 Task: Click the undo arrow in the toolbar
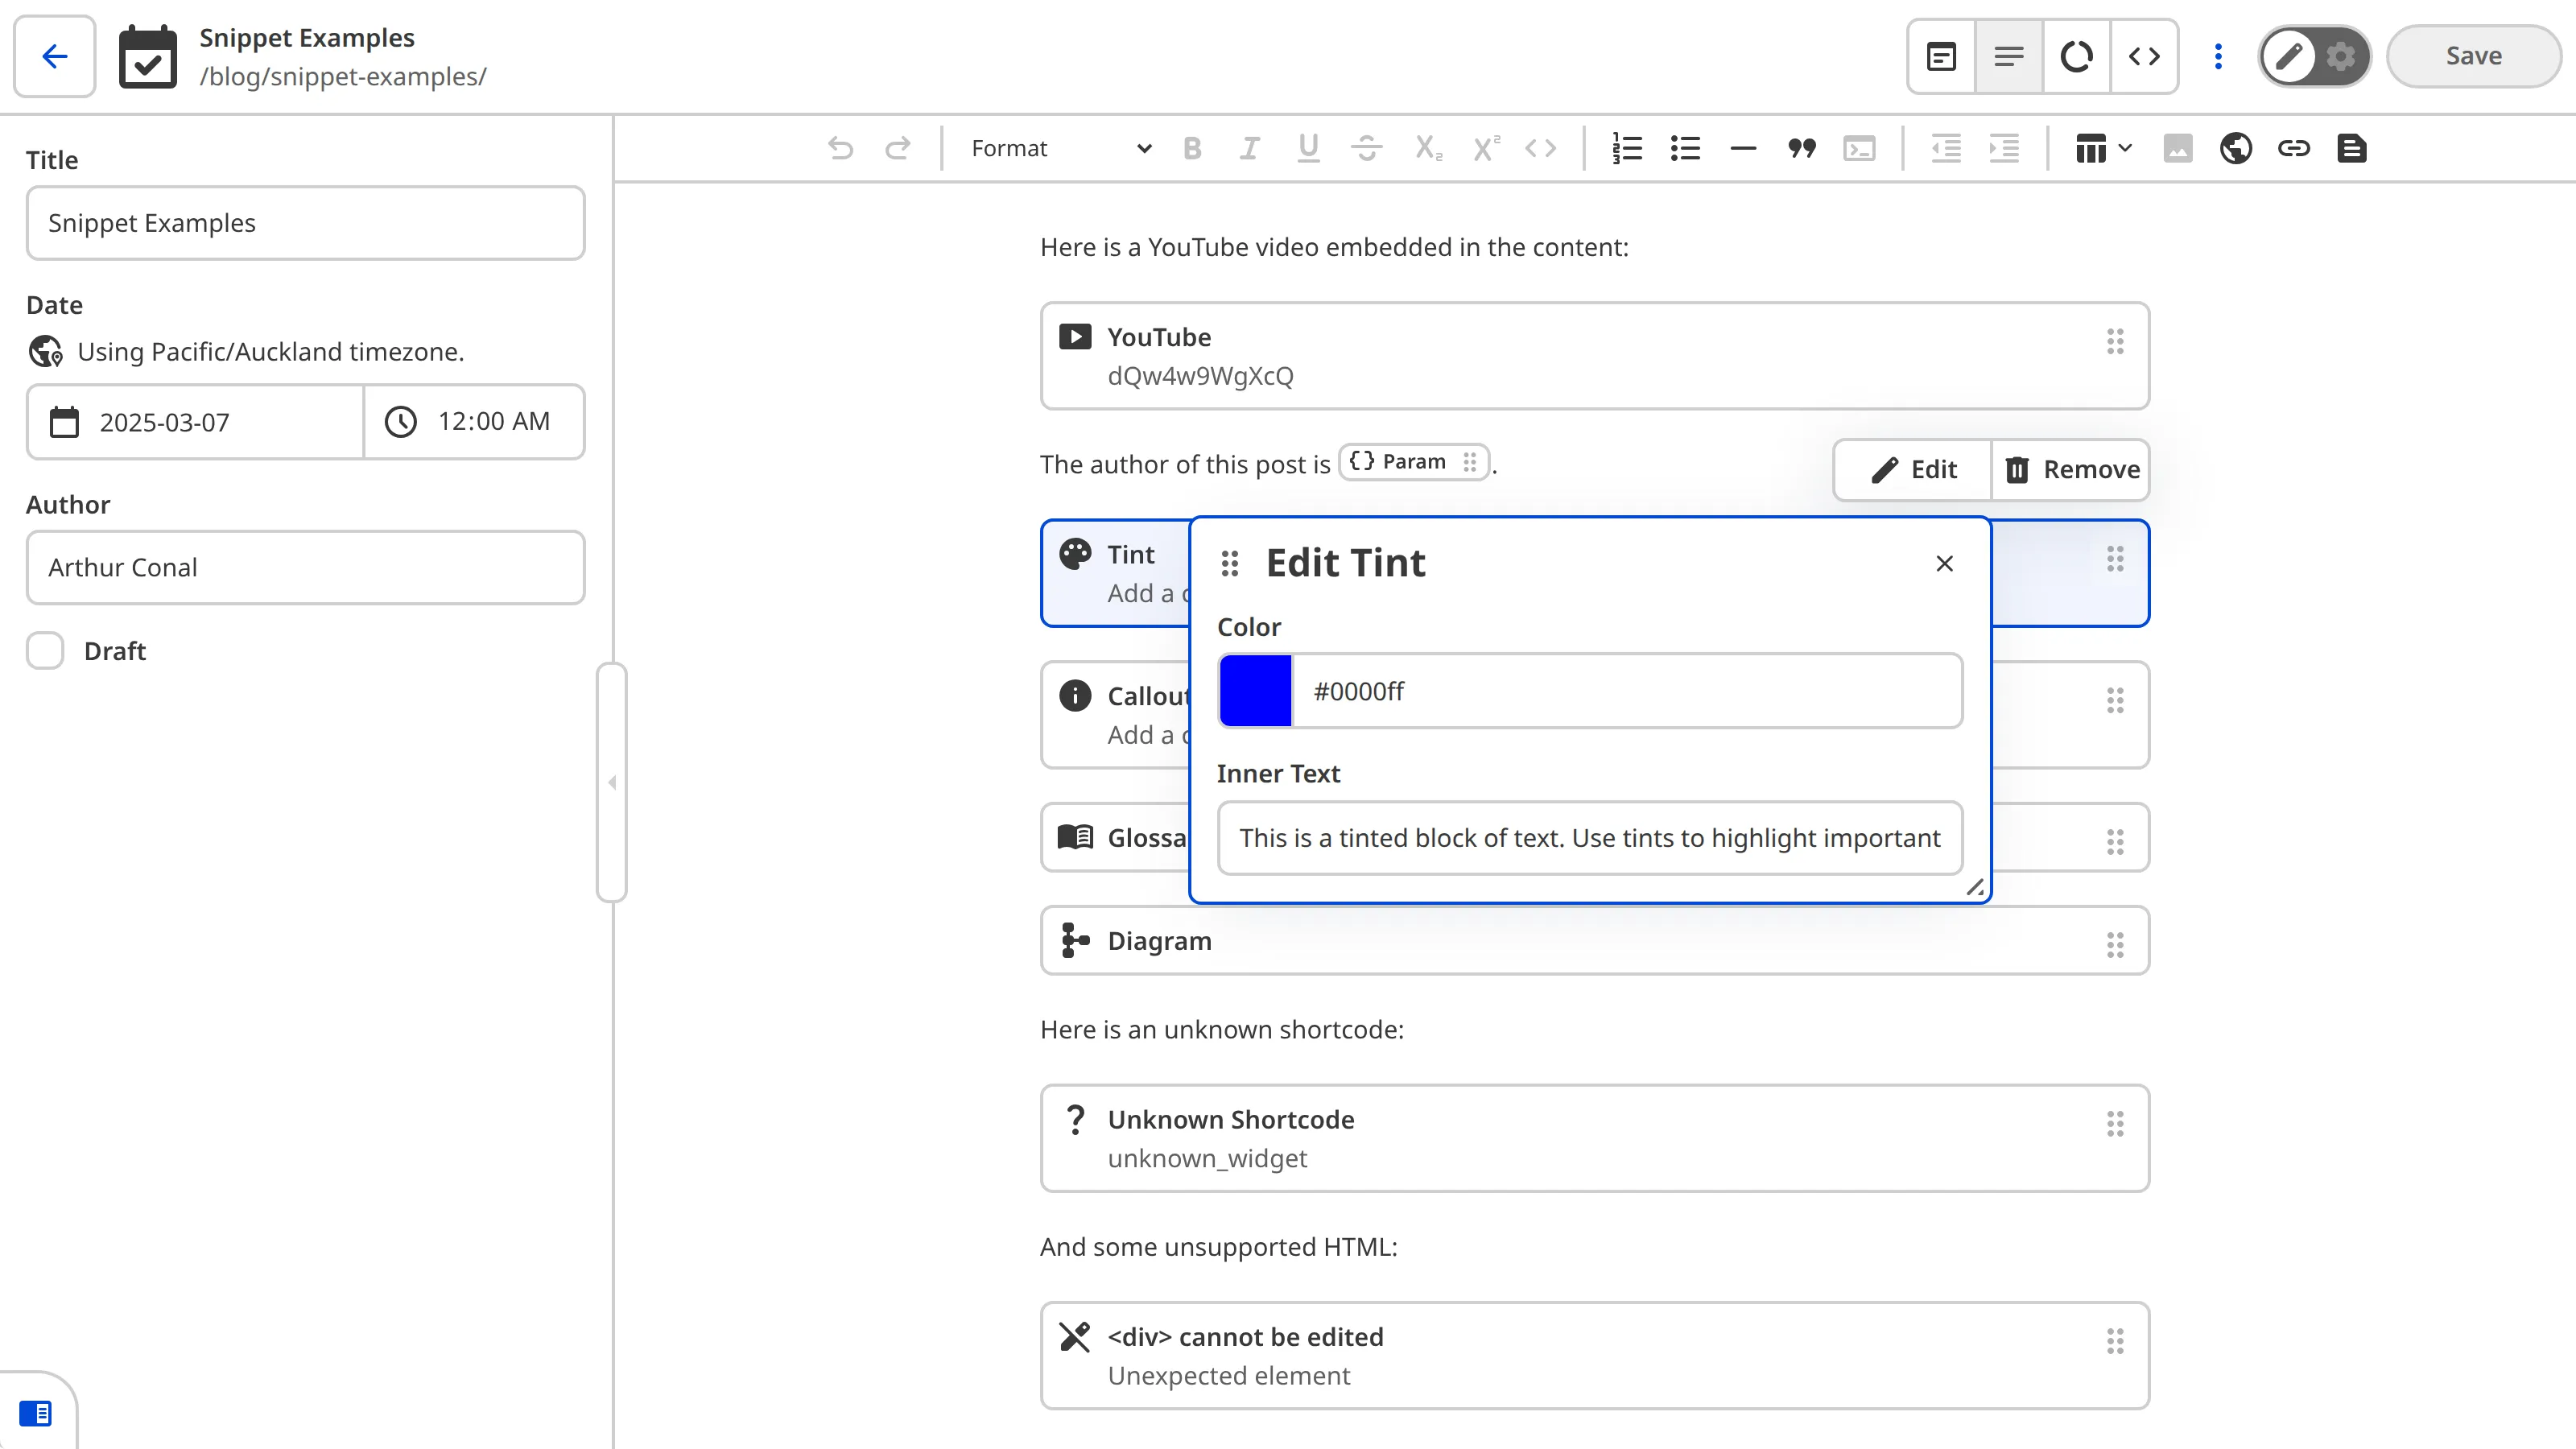(x=840, y=149)
